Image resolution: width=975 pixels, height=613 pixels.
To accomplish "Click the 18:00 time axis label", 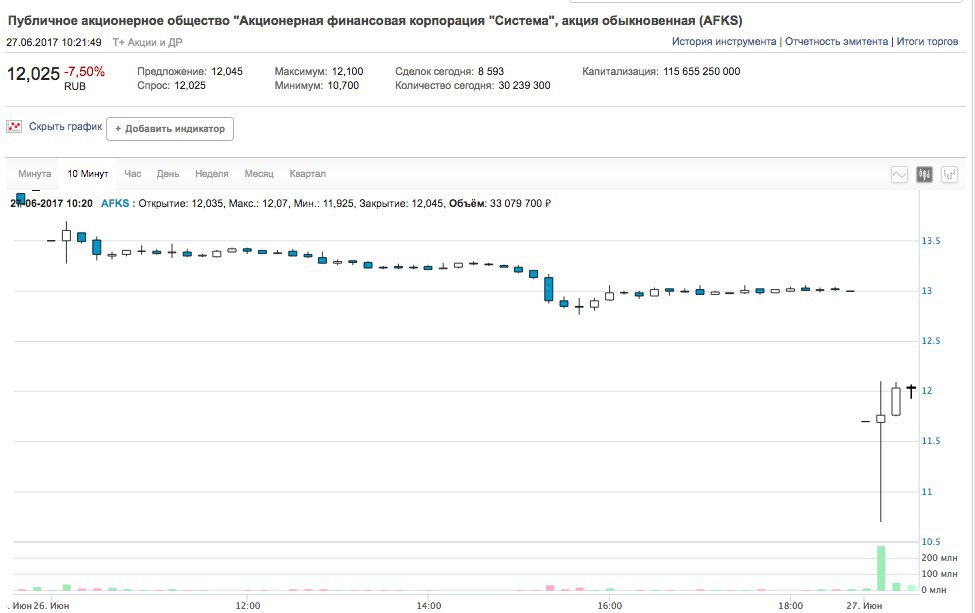I will [790, 606].
